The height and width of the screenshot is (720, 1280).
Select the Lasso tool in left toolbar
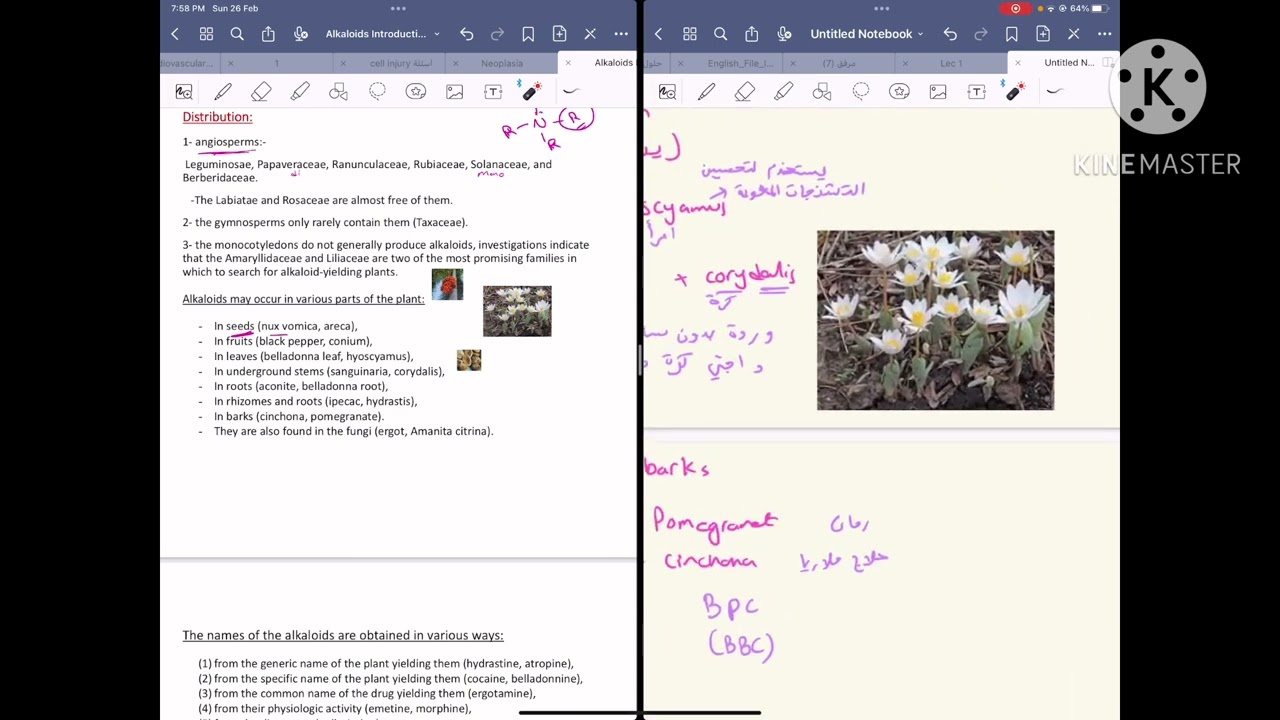coord(377,92)
